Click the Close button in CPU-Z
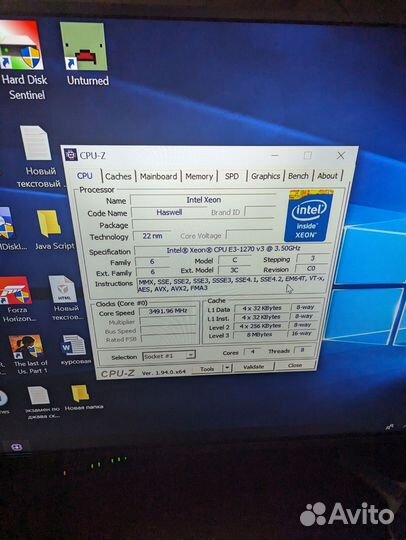406x540 pixels. click(x=294, y=365)
